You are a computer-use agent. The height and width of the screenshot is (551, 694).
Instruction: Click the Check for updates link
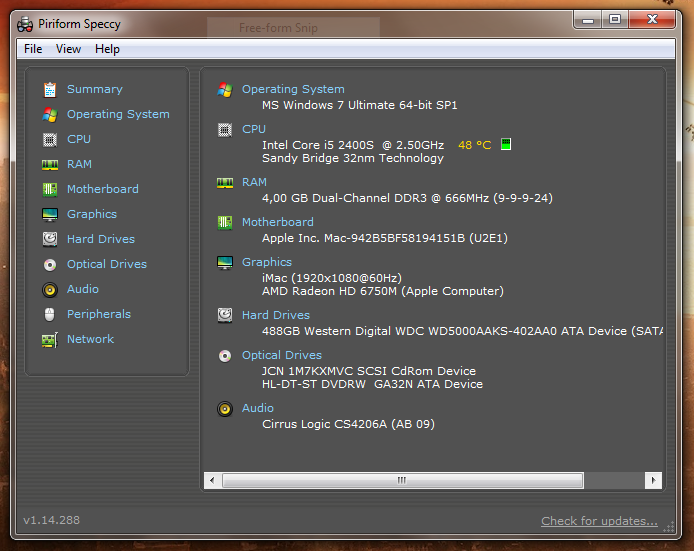(599, 521)
